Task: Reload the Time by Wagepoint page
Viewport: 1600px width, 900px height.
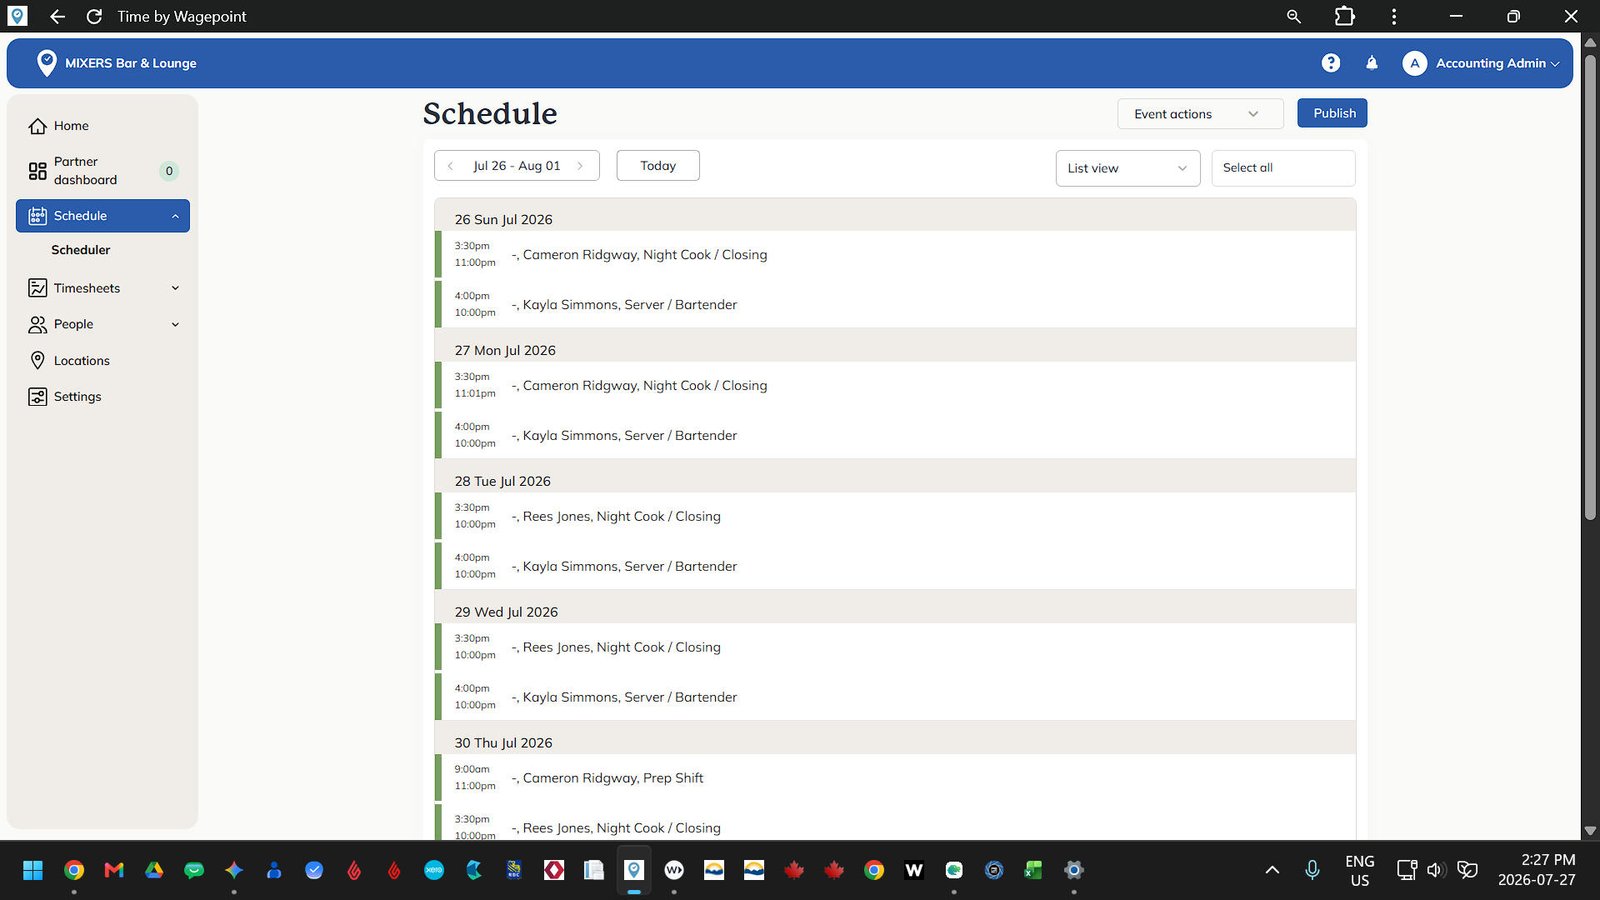Action: (94, 16)
